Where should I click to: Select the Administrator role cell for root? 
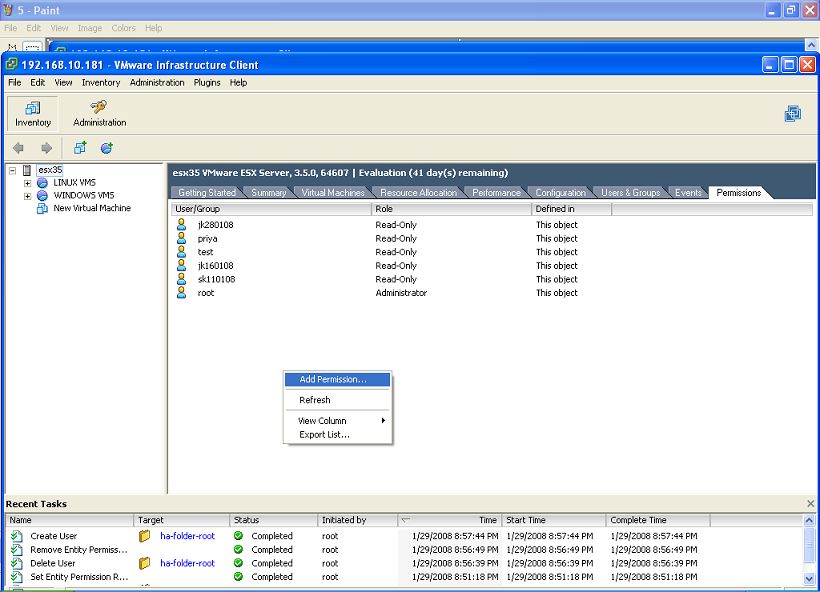[x=401, y=293]
